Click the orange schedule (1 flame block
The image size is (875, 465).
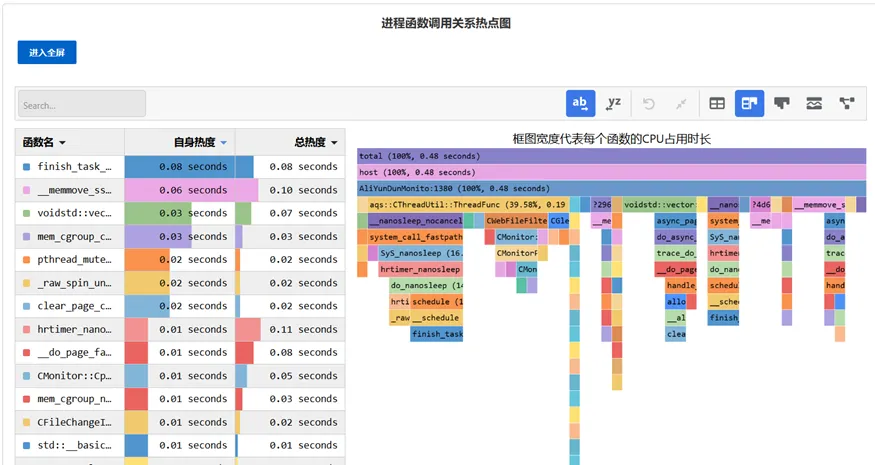click(437, 302)
